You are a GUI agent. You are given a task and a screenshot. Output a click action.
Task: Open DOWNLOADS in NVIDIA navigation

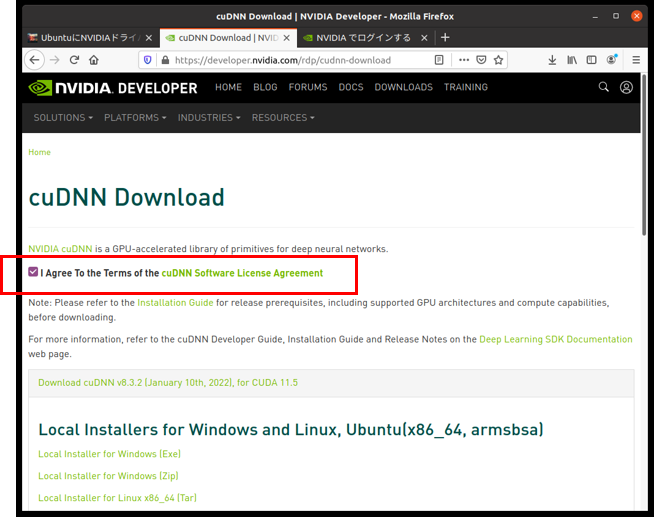pos(403,87)
